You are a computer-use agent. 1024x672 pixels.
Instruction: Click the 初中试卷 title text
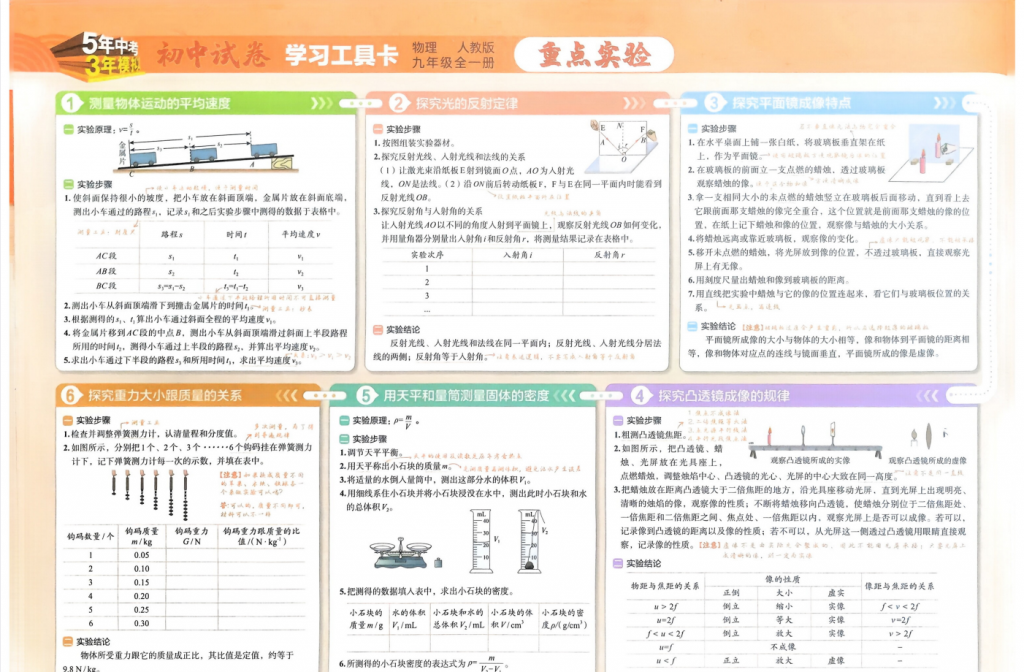(213, 54)
